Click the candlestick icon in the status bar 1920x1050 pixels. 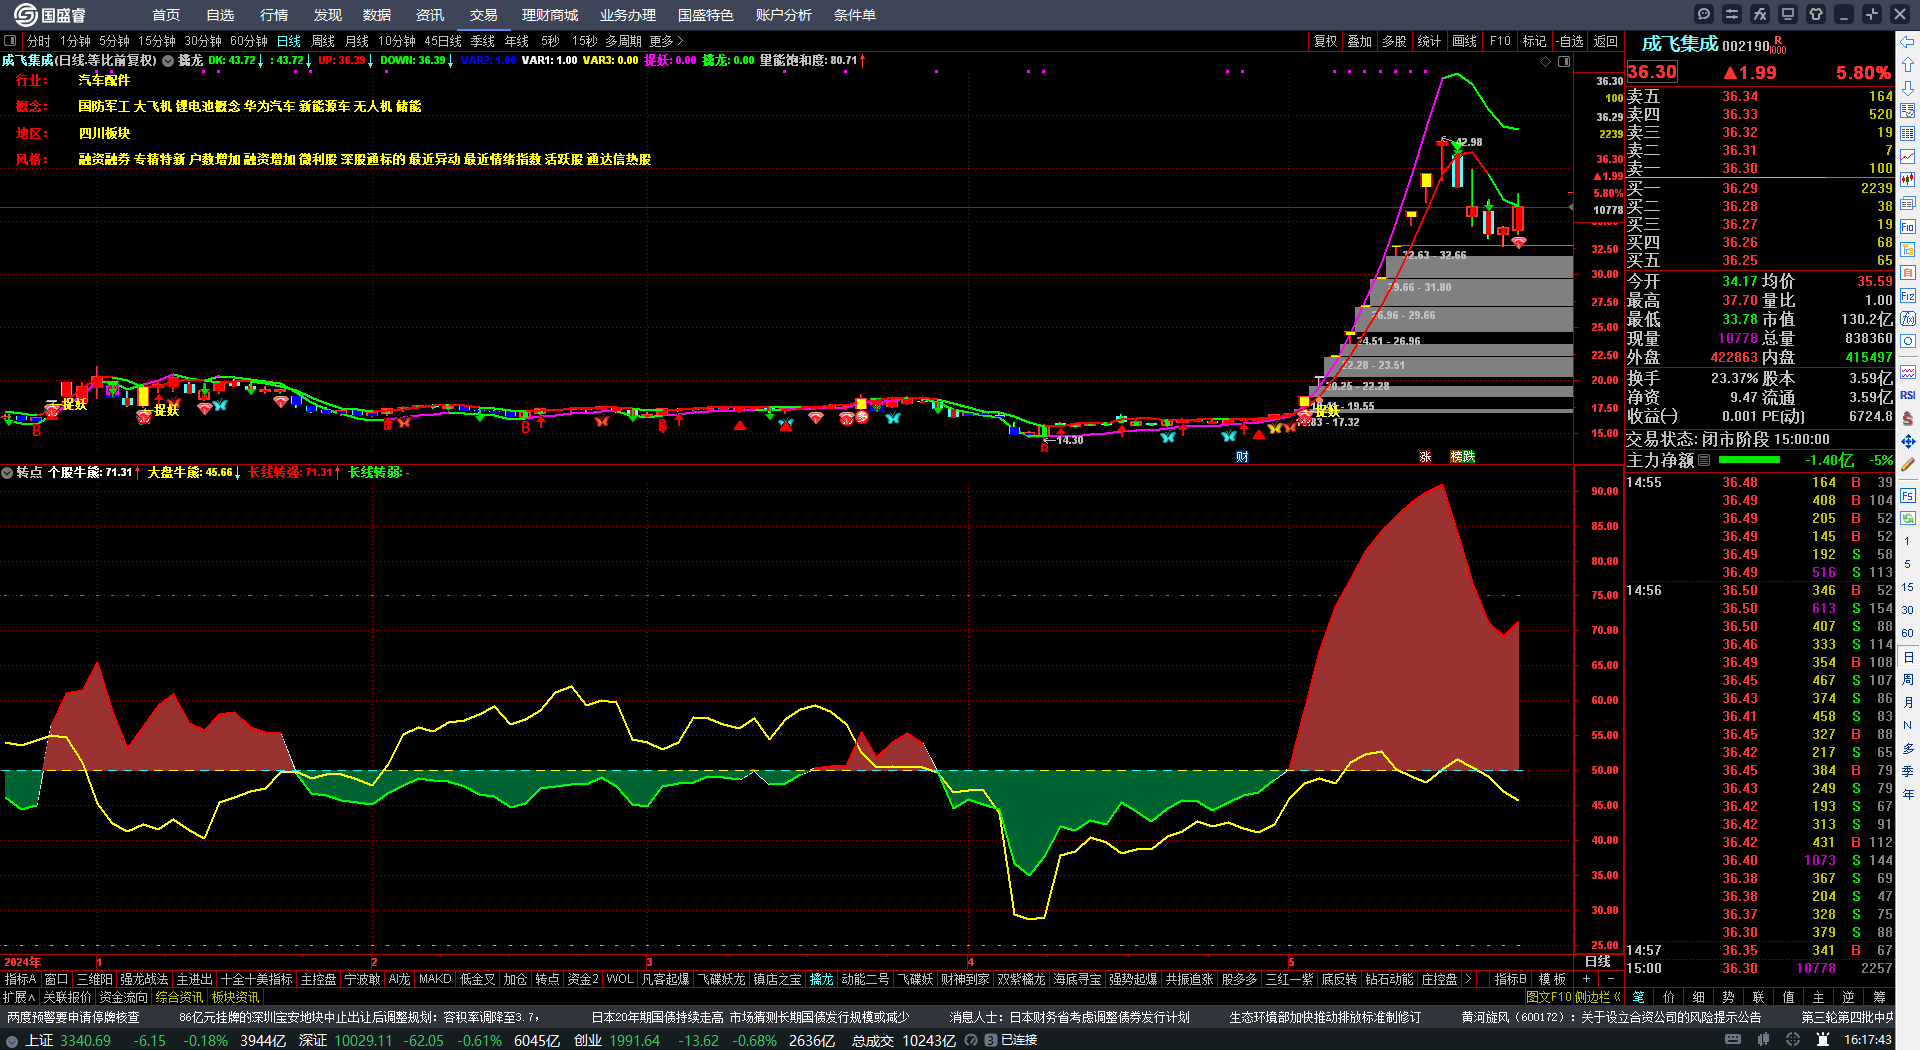click(1764, 1040)
